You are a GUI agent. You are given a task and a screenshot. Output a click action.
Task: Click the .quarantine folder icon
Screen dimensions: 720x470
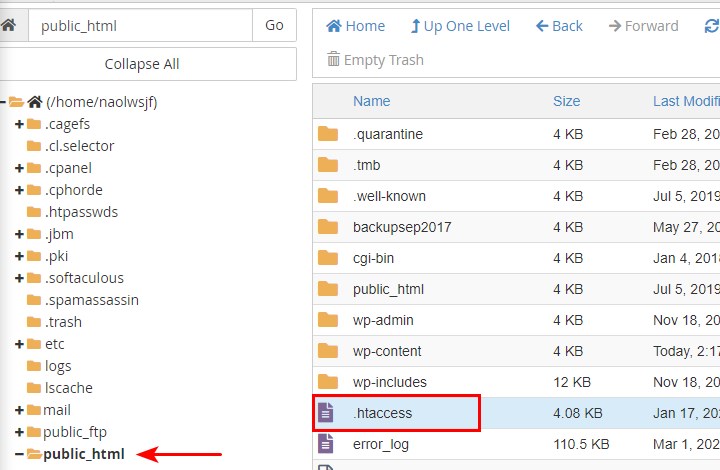tap(328, 134)
